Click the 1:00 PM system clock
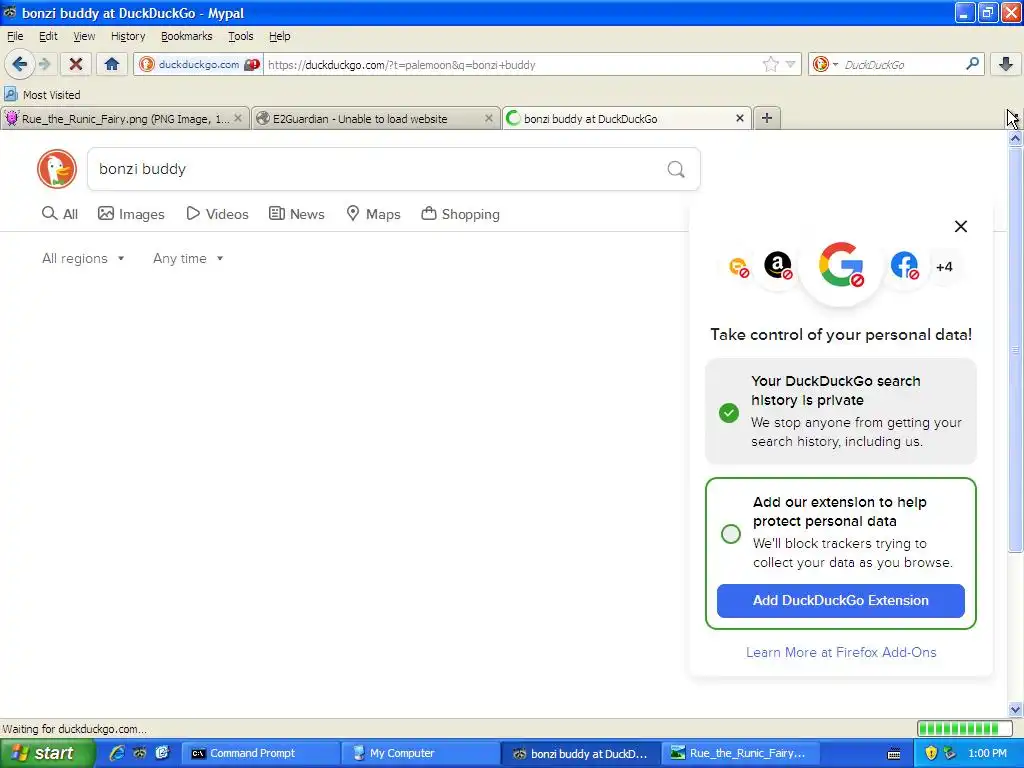This screenshot has width=1024, height=768. [x=987, y=754]
